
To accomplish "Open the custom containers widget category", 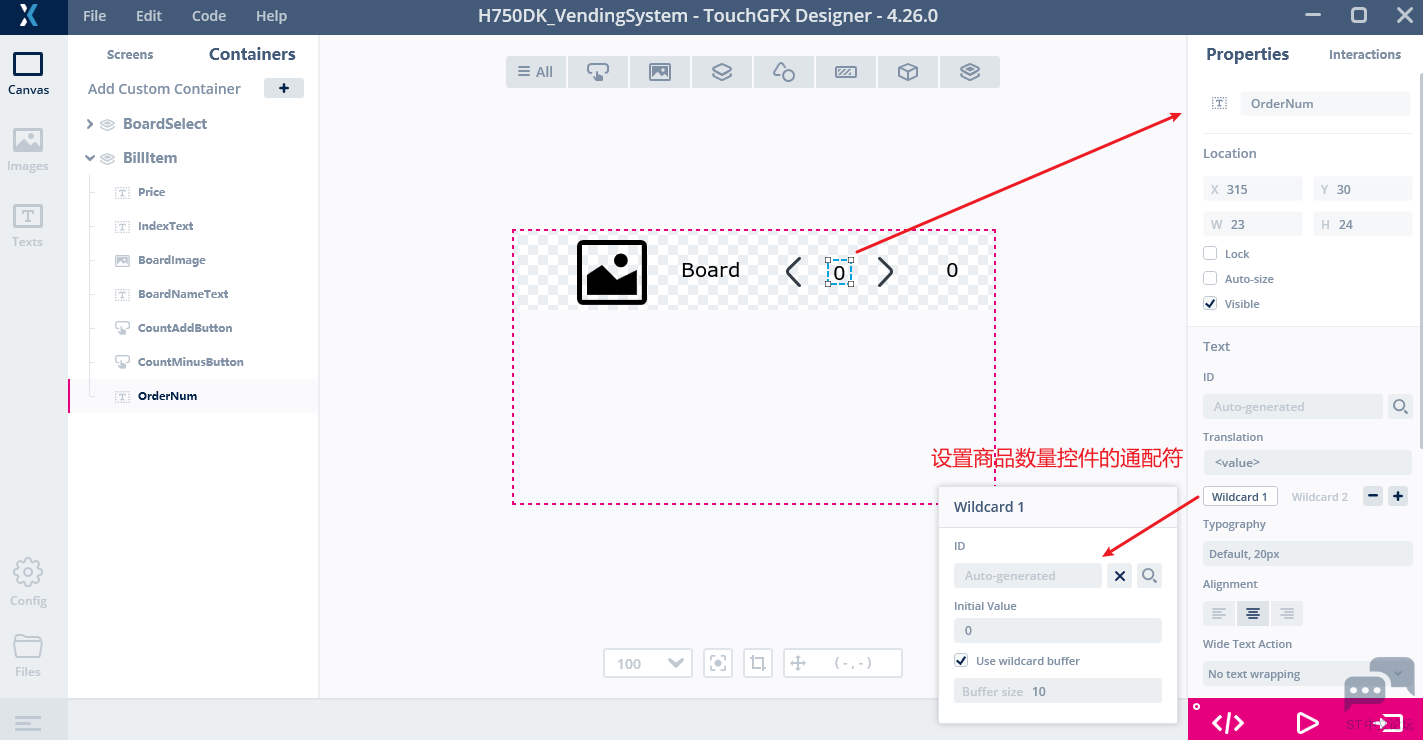I will click(969, 72).
